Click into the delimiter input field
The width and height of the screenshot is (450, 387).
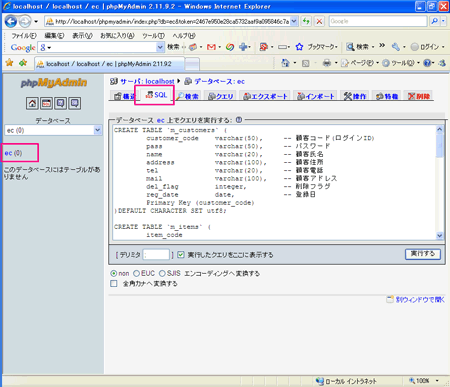[156, 255]
